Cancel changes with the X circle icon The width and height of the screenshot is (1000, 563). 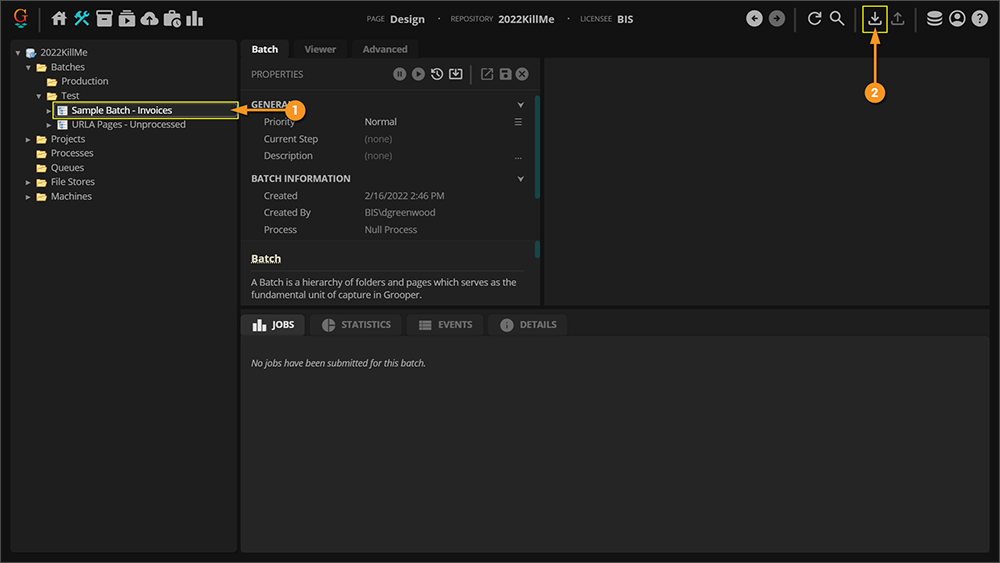[x=522, y=74]
